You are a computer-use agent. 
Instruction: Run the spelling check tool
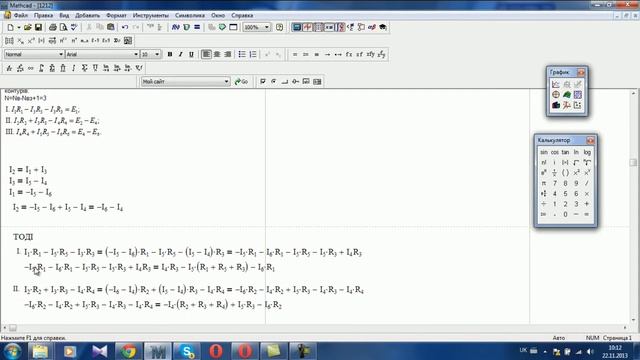(x=74, y=27)
